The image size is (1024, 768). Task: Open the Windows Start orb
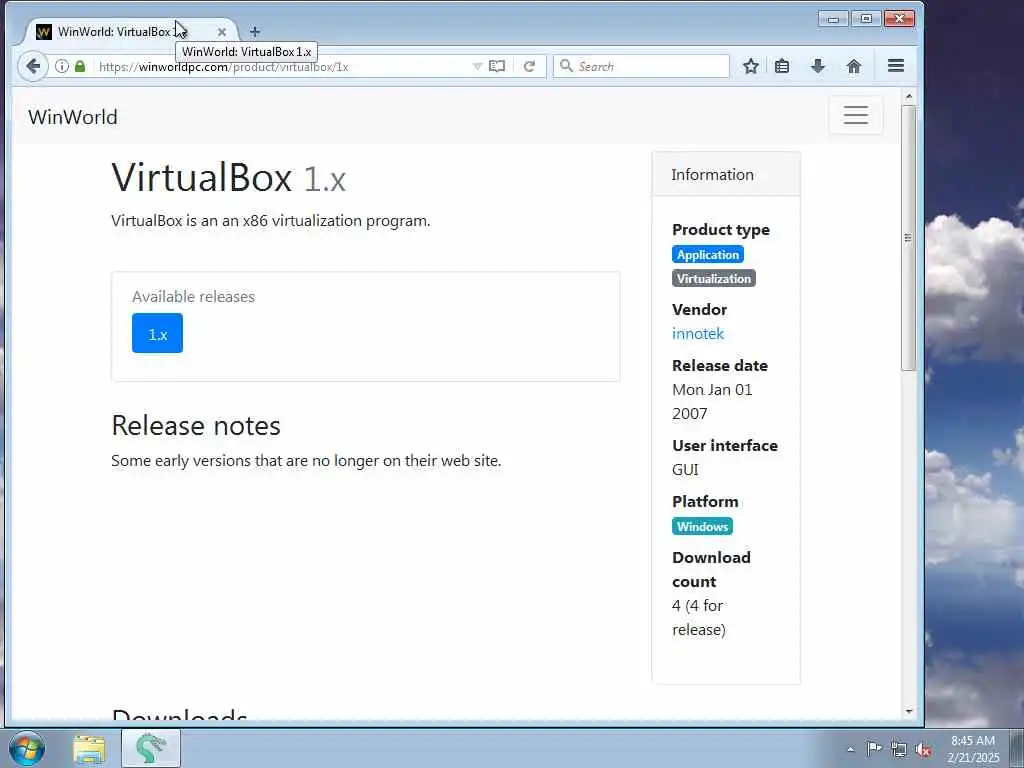27,748
